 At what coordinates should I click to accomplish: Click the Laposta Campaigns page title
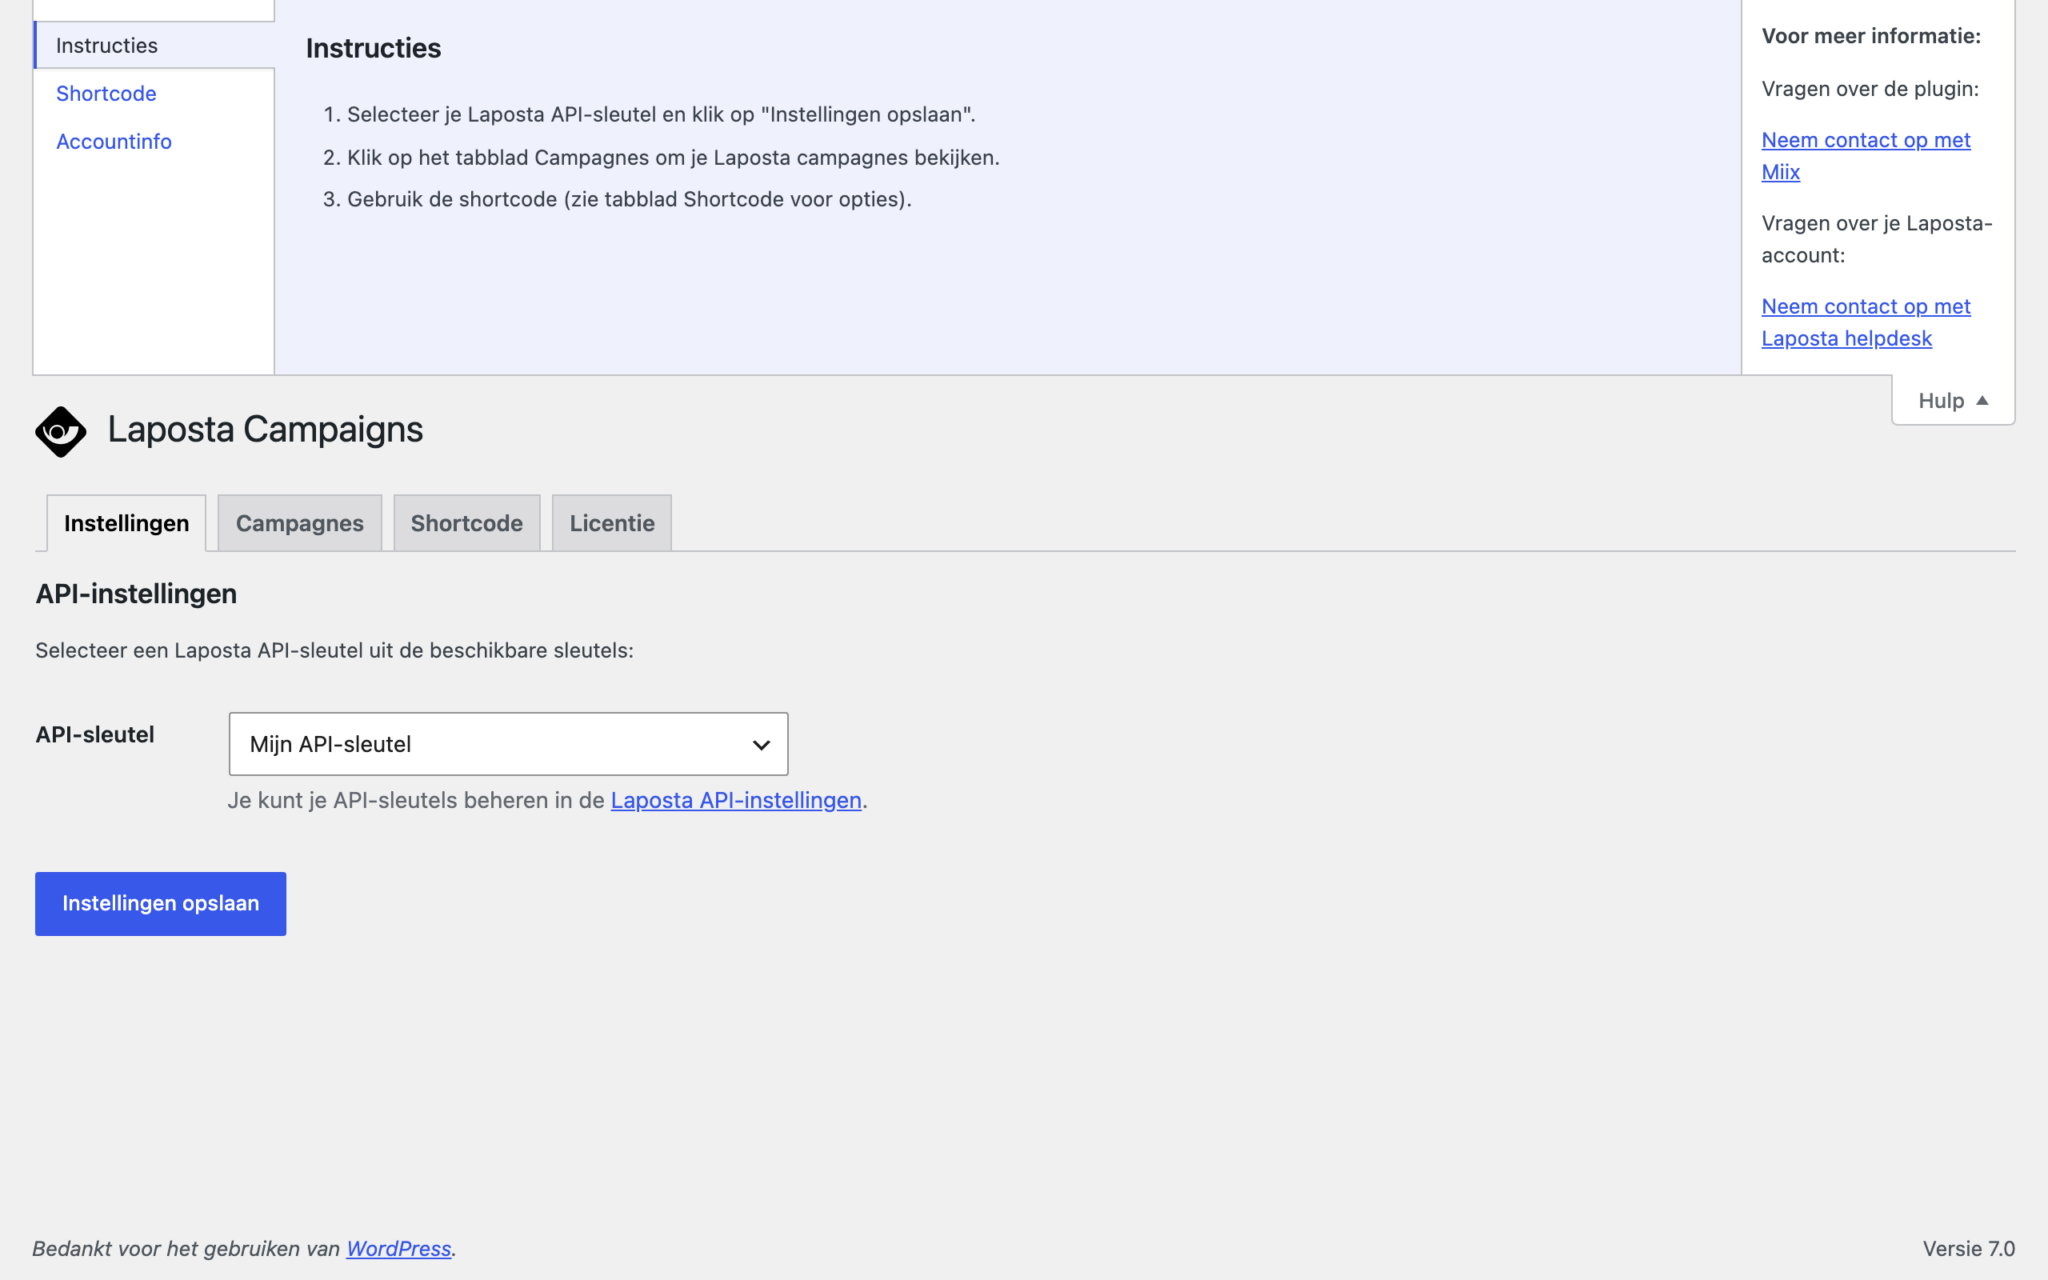[x=265, y=430]
